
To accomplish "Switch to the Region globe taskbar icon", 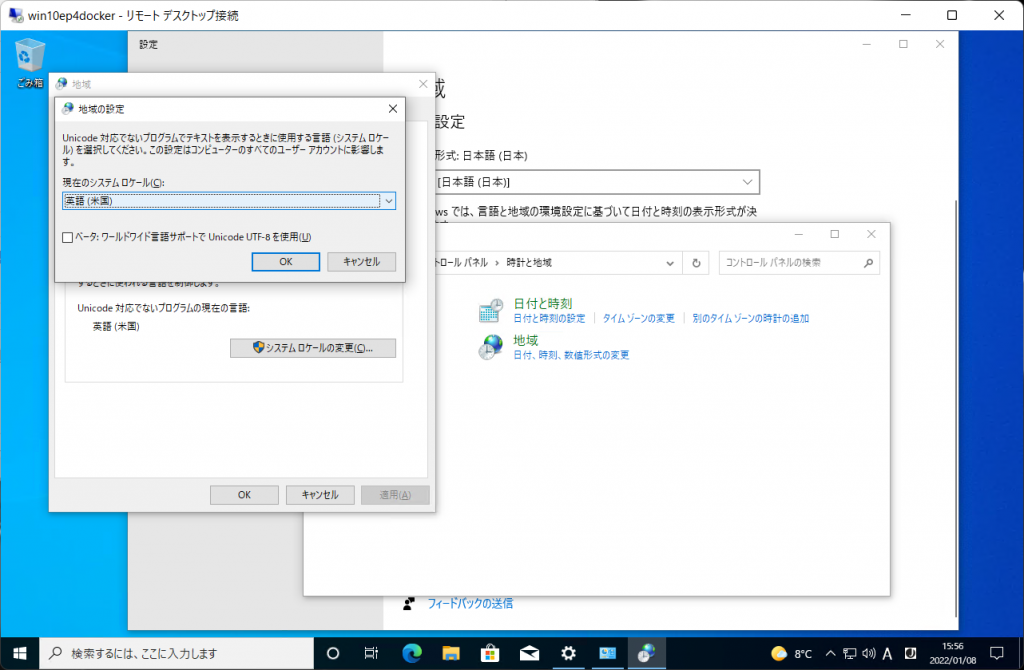I will pyautogui.click(x=647, y=653).
